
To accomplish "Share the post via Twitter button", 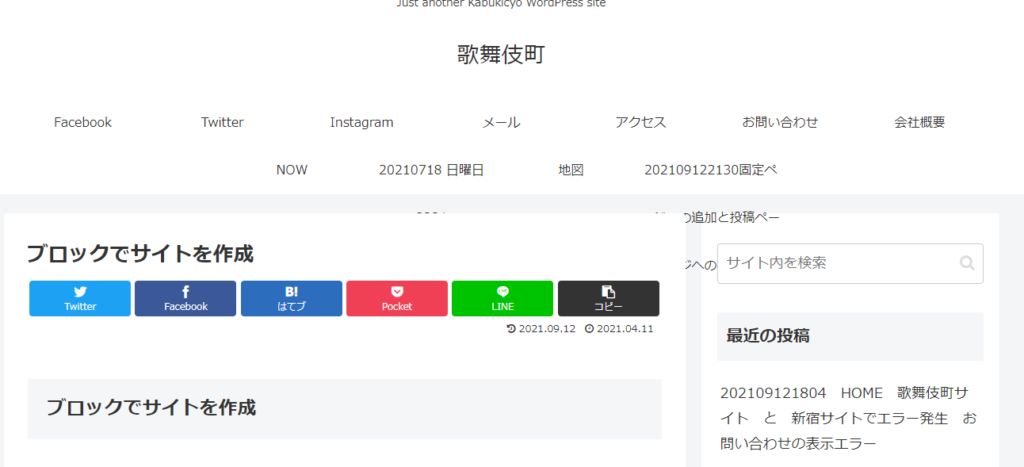I will pyautogui.click(x=80, y=298).
